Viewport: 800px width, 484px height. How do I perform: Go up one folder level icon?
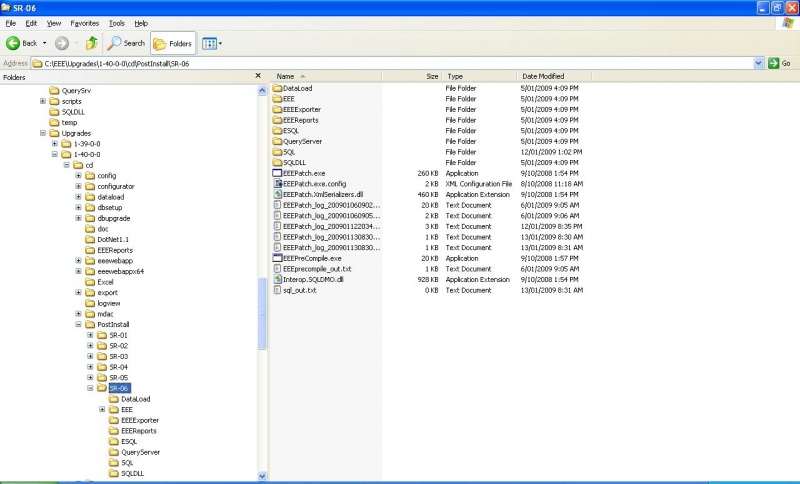point(91,43)
